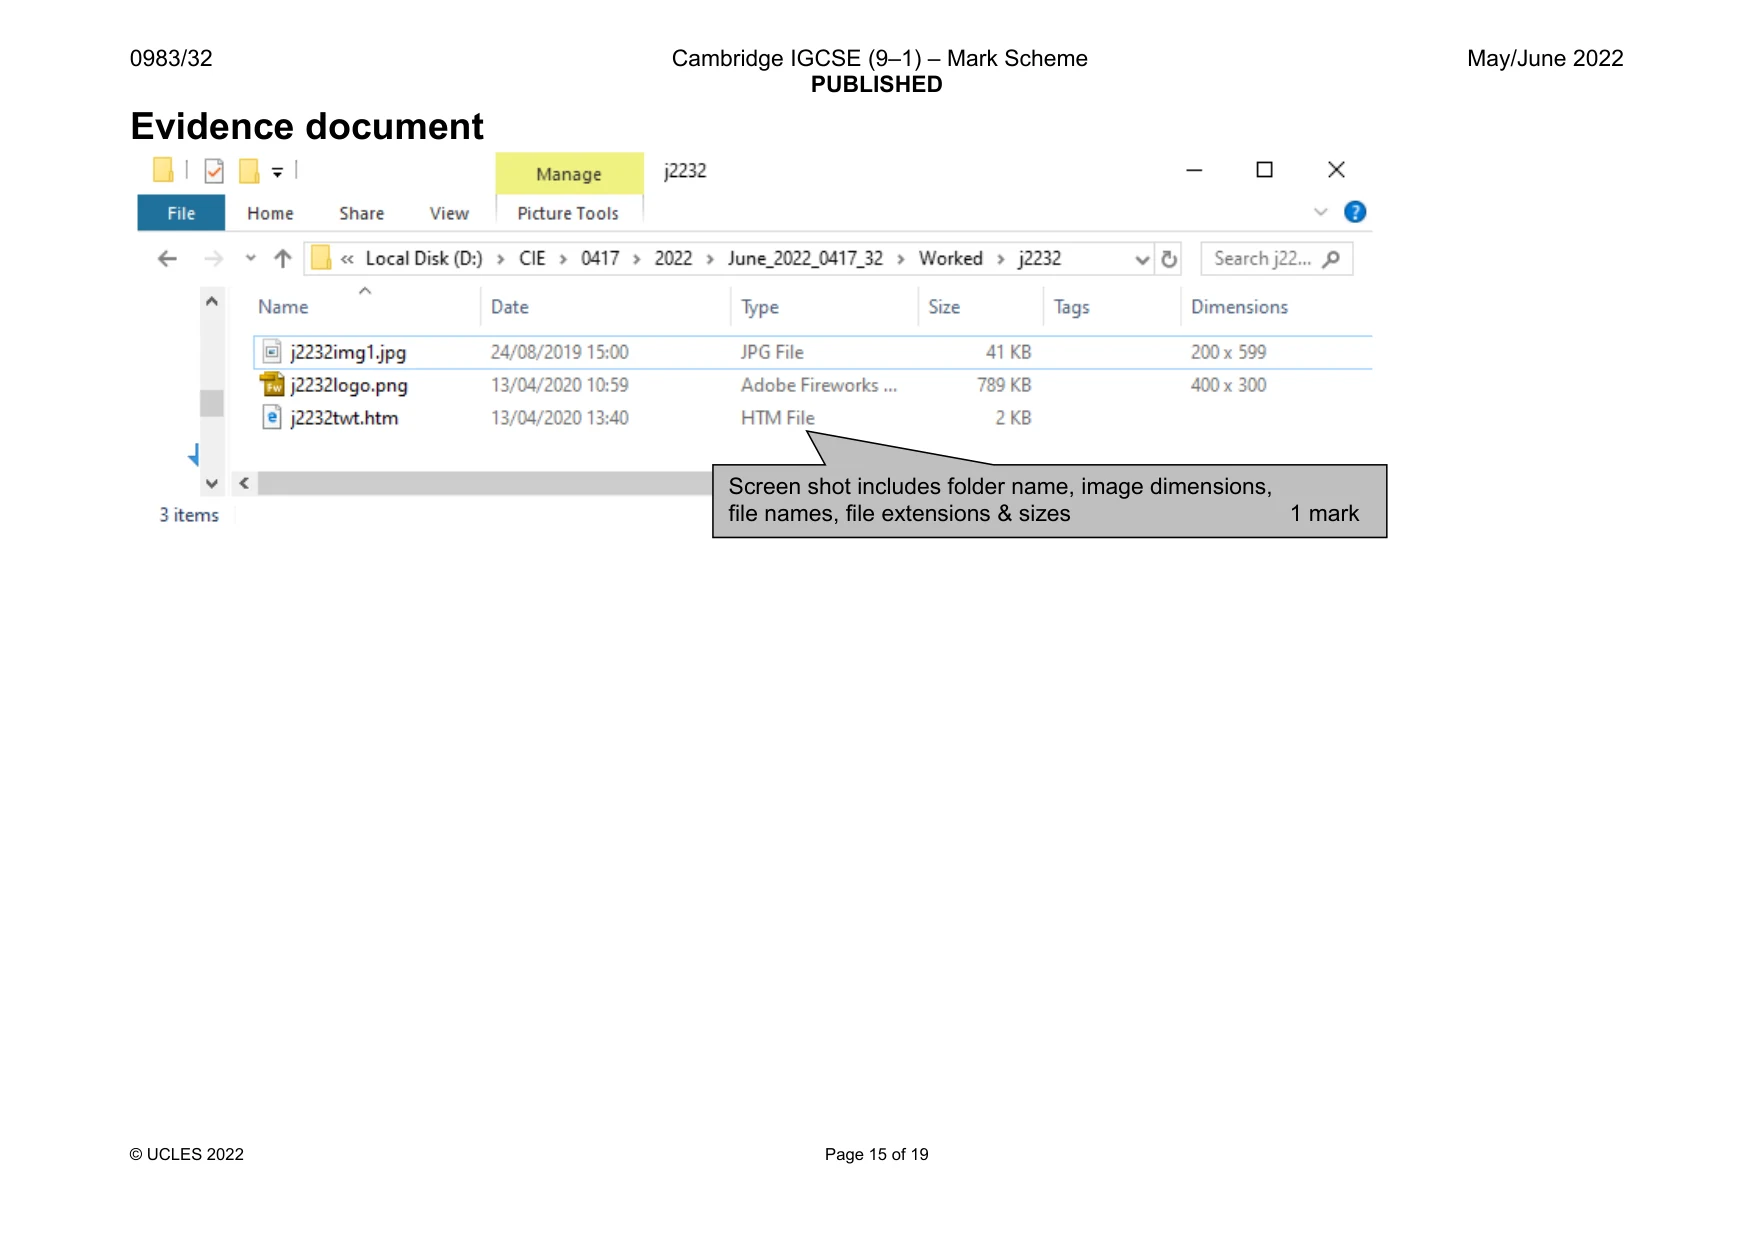Refresh the j2232 folder view

pyautogui.click(x=1169, y=259)
